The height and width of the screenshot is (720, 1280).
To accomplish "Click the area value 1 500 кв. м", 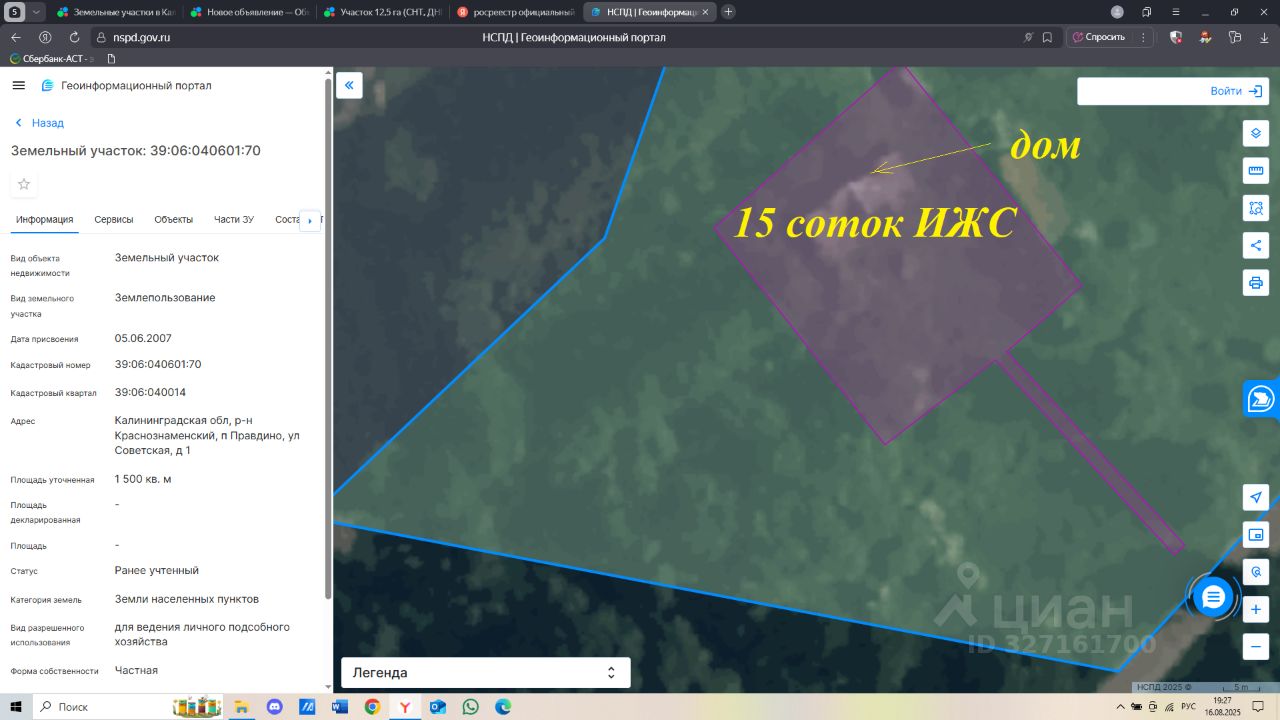I will [x=143, y=479].
